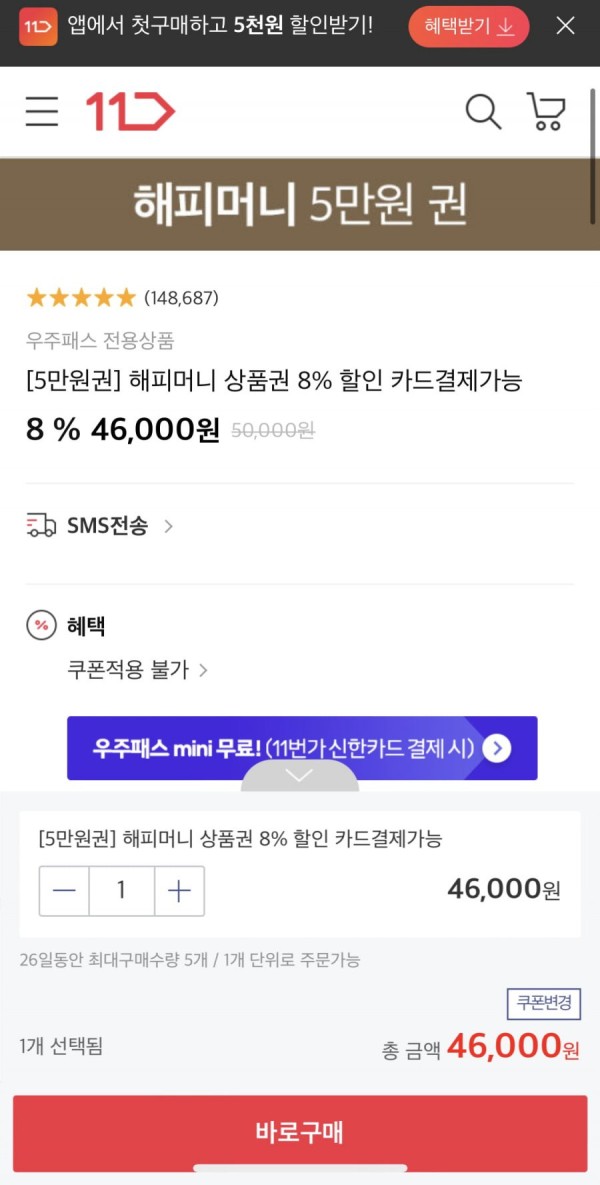Close the app promotion banner

tap(565, 26)
